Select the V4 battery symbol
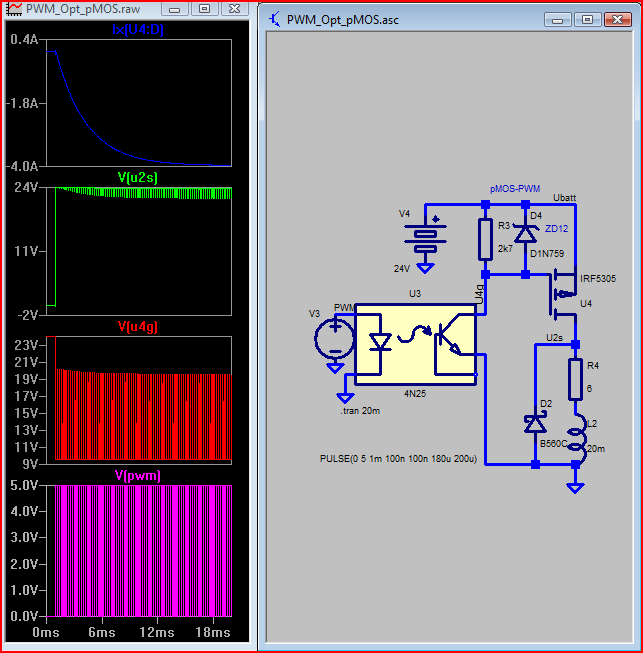 [x=425, y=237]
